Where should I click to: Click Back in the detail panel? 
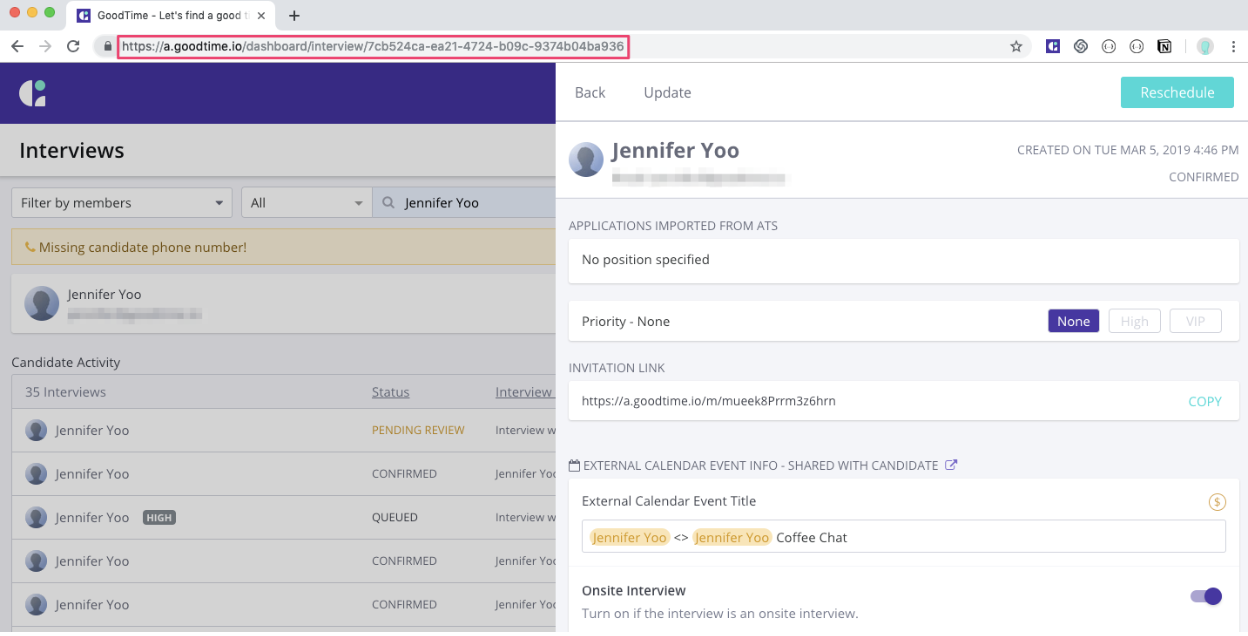pyautogui.click(x=590, y=92)
